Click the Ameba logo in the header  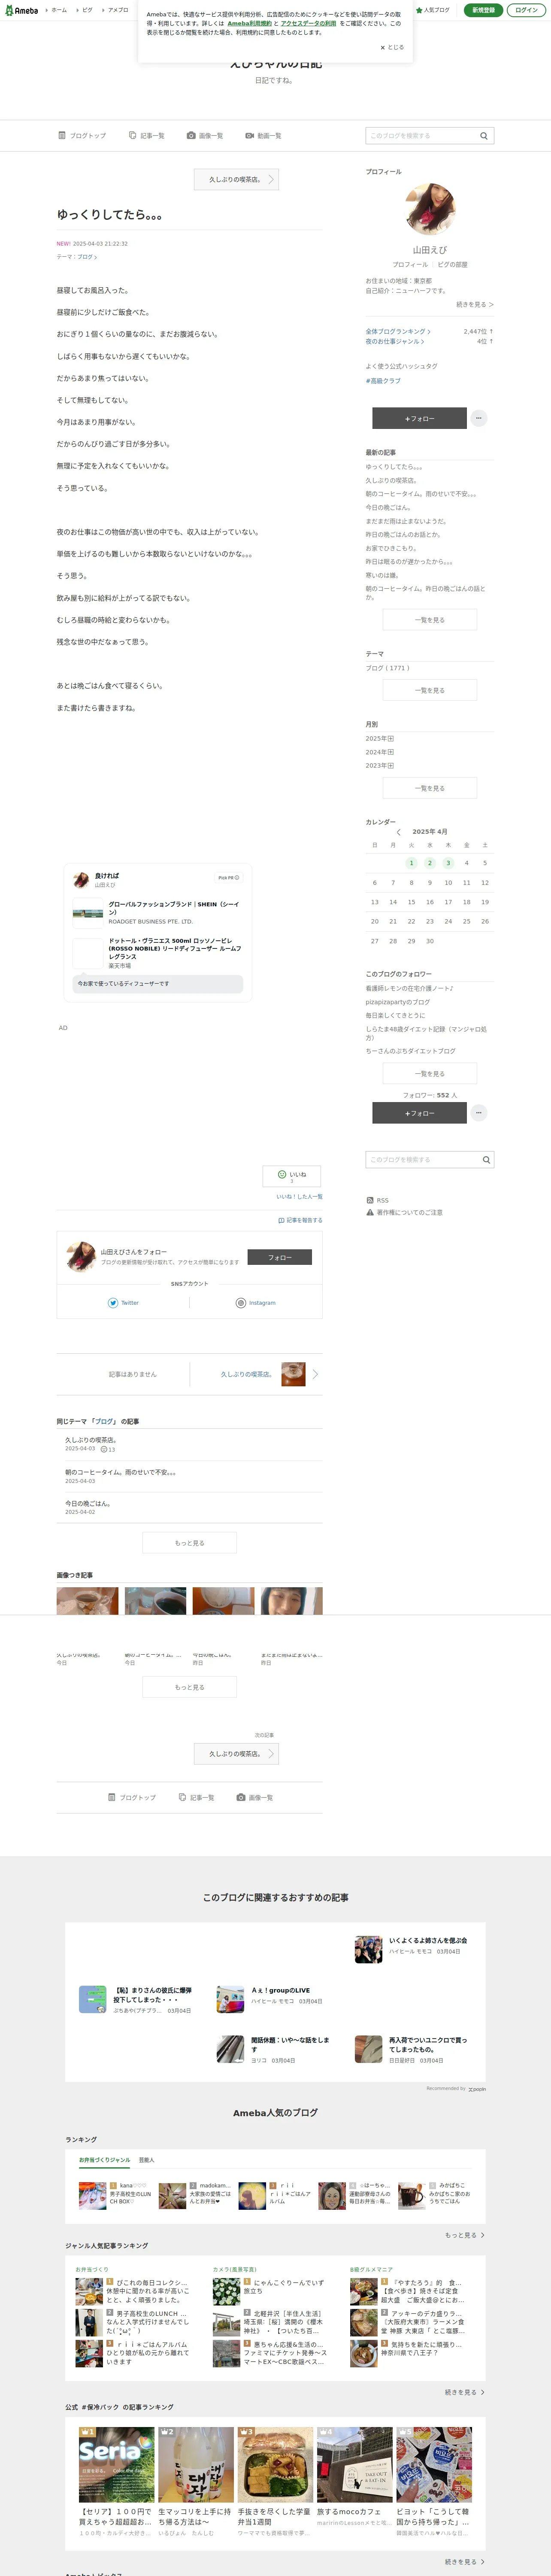pos(21,10)
